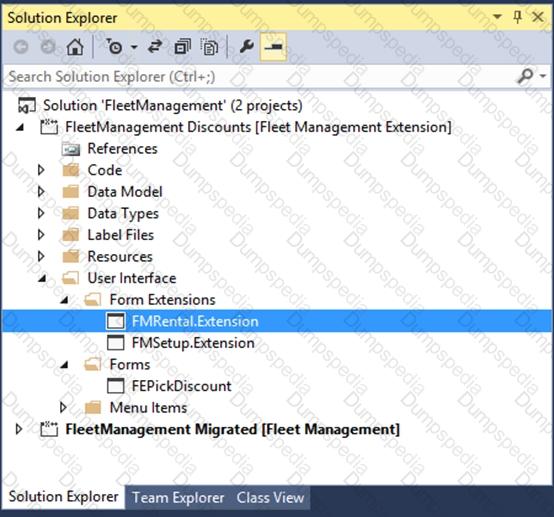Open the Pending Changes Filter dropdown arrow
554x517 pixels.
(134, 47)
